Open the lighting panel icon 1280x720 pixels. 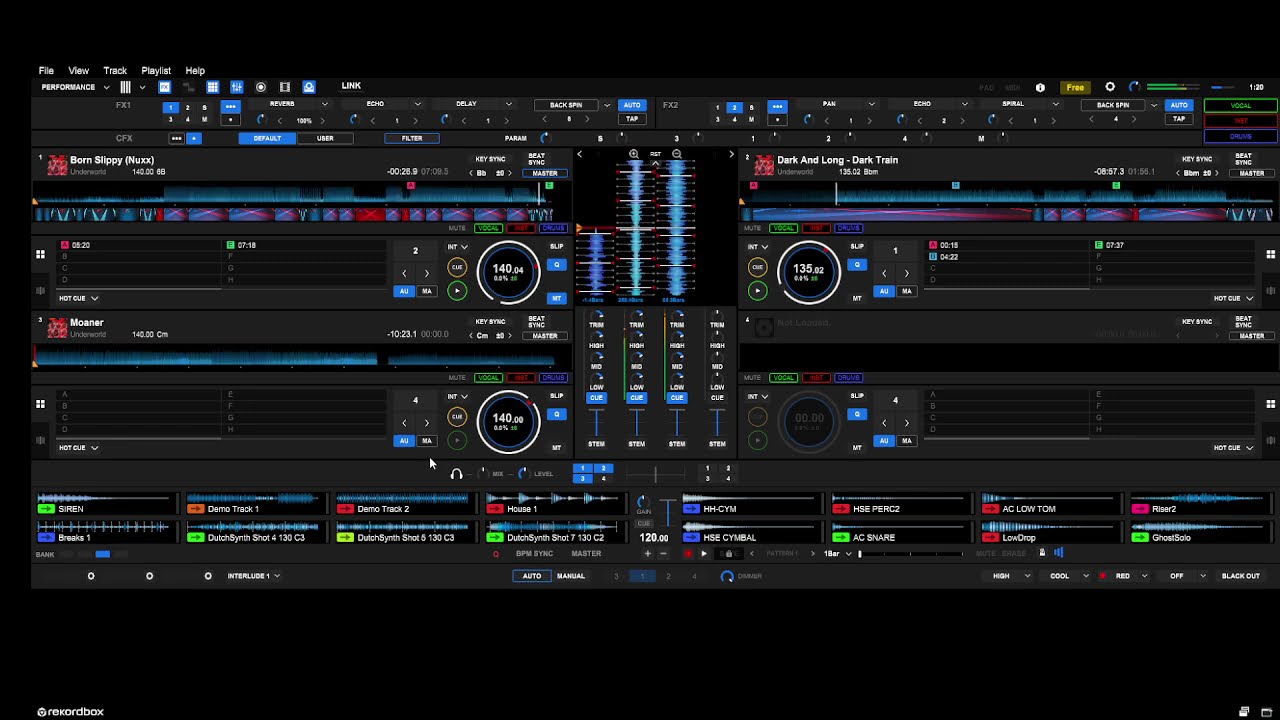click(309, 87)
